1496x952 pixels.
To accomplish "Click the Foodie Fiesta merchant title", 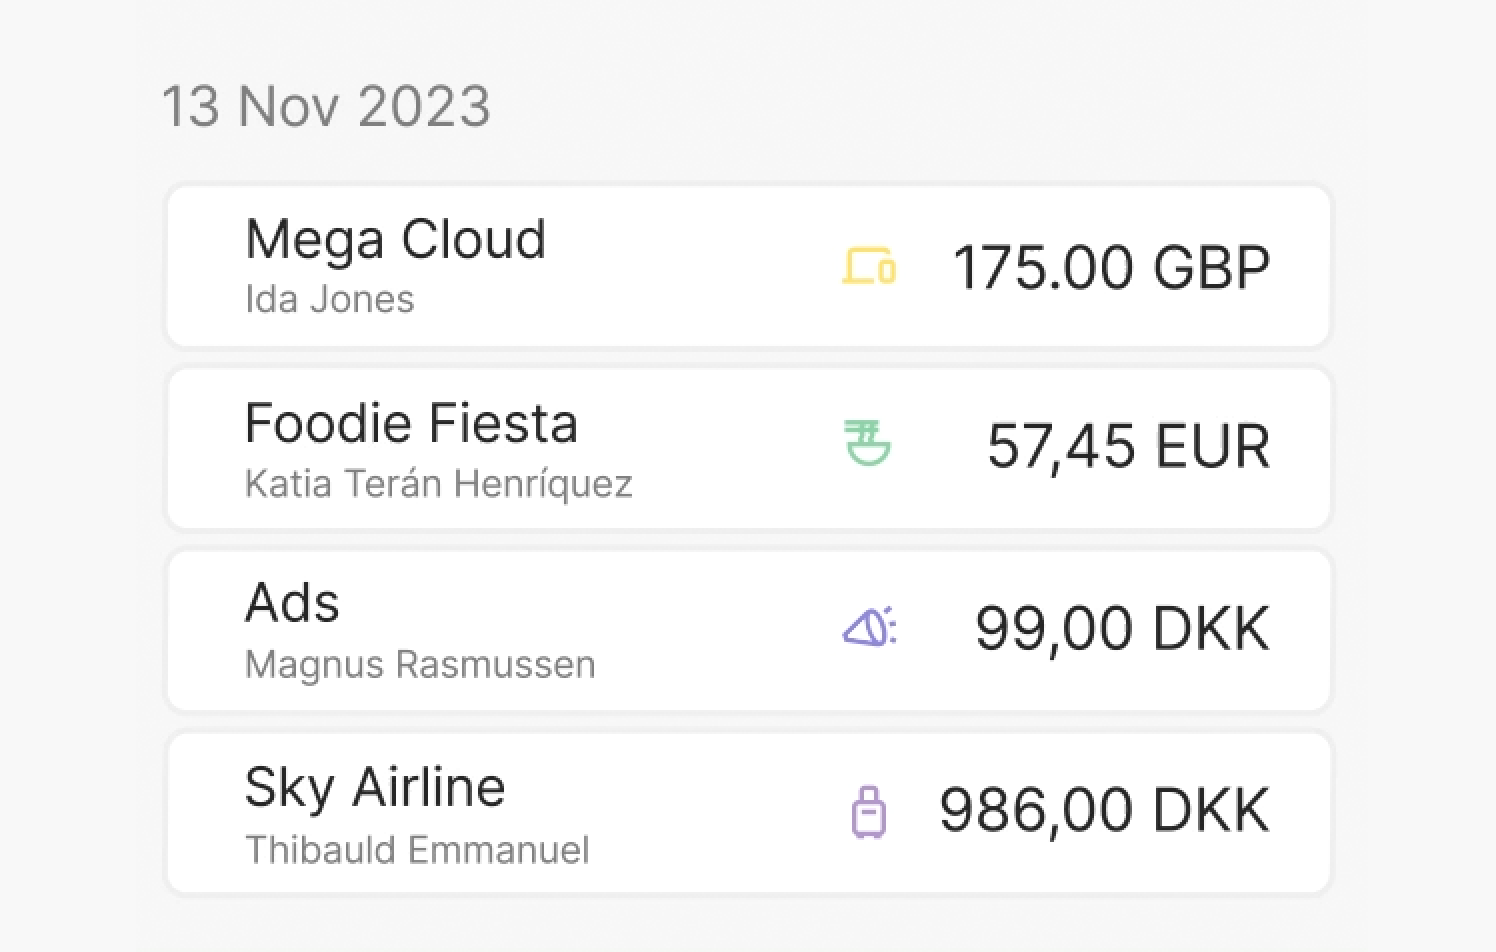I will pos(411,423).
